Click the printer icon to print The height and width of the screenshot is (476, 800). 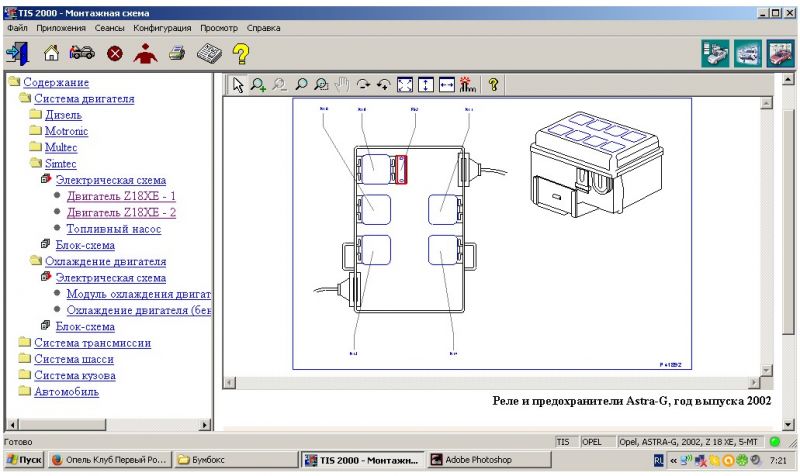tap(177, 54)
